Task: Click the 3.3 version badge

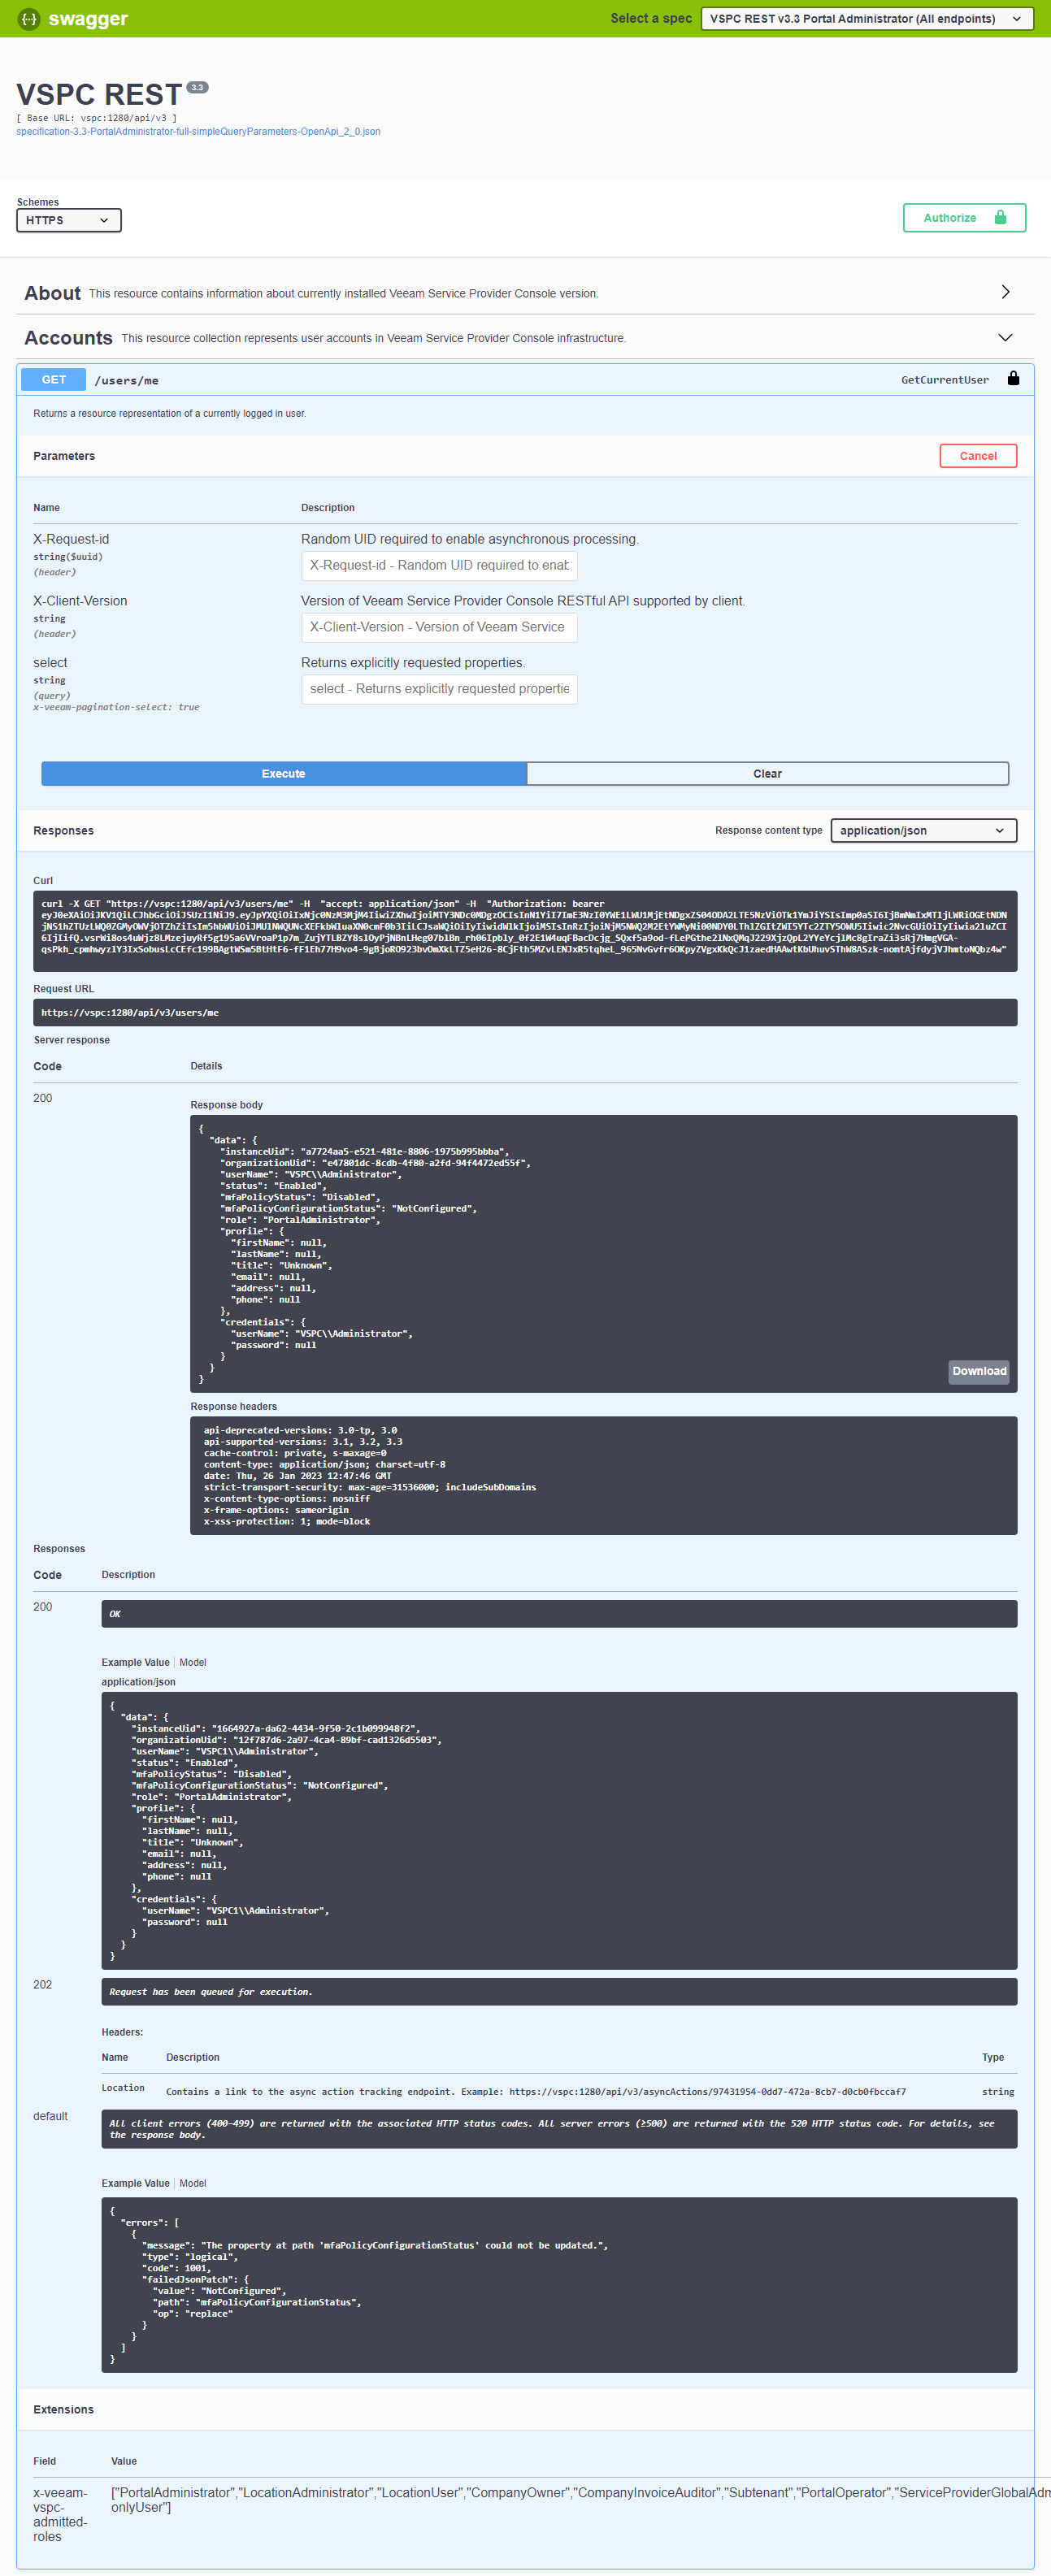Action: [198, 87]
